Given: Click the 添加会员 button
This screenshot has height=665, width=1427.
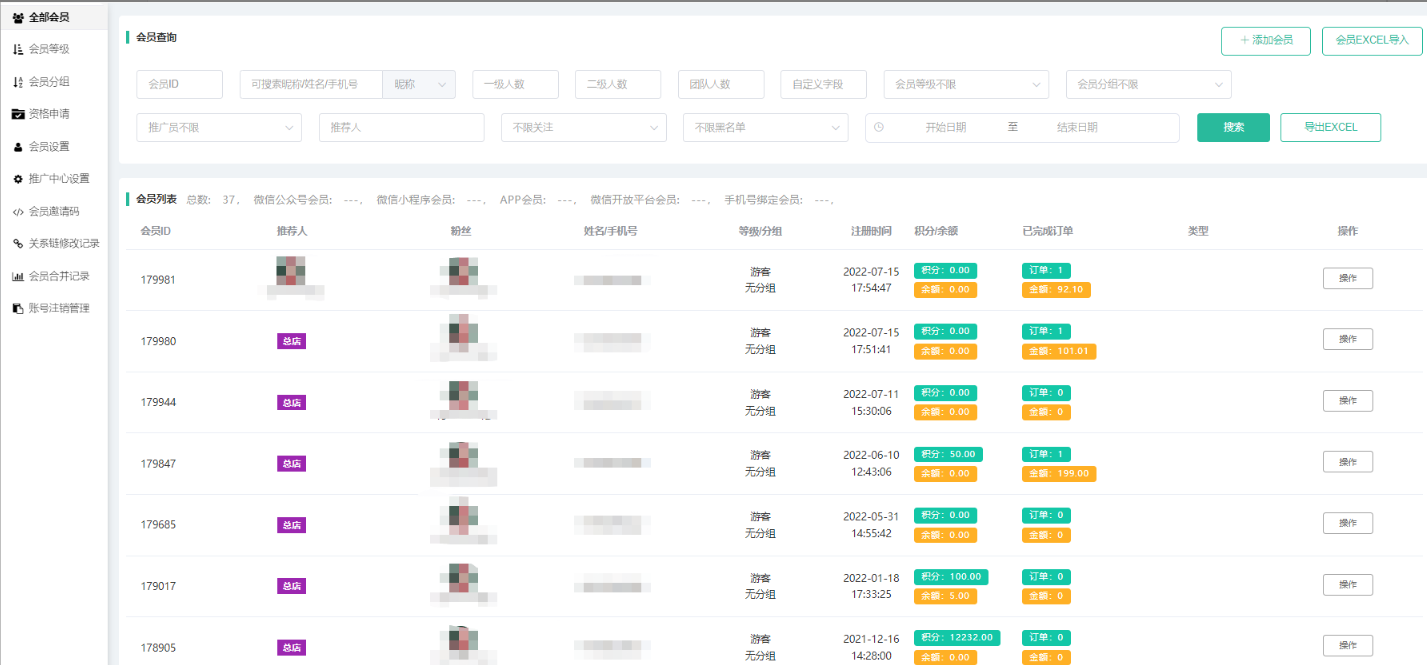Looking at the screenshot, I should [x=1265, y=41].
